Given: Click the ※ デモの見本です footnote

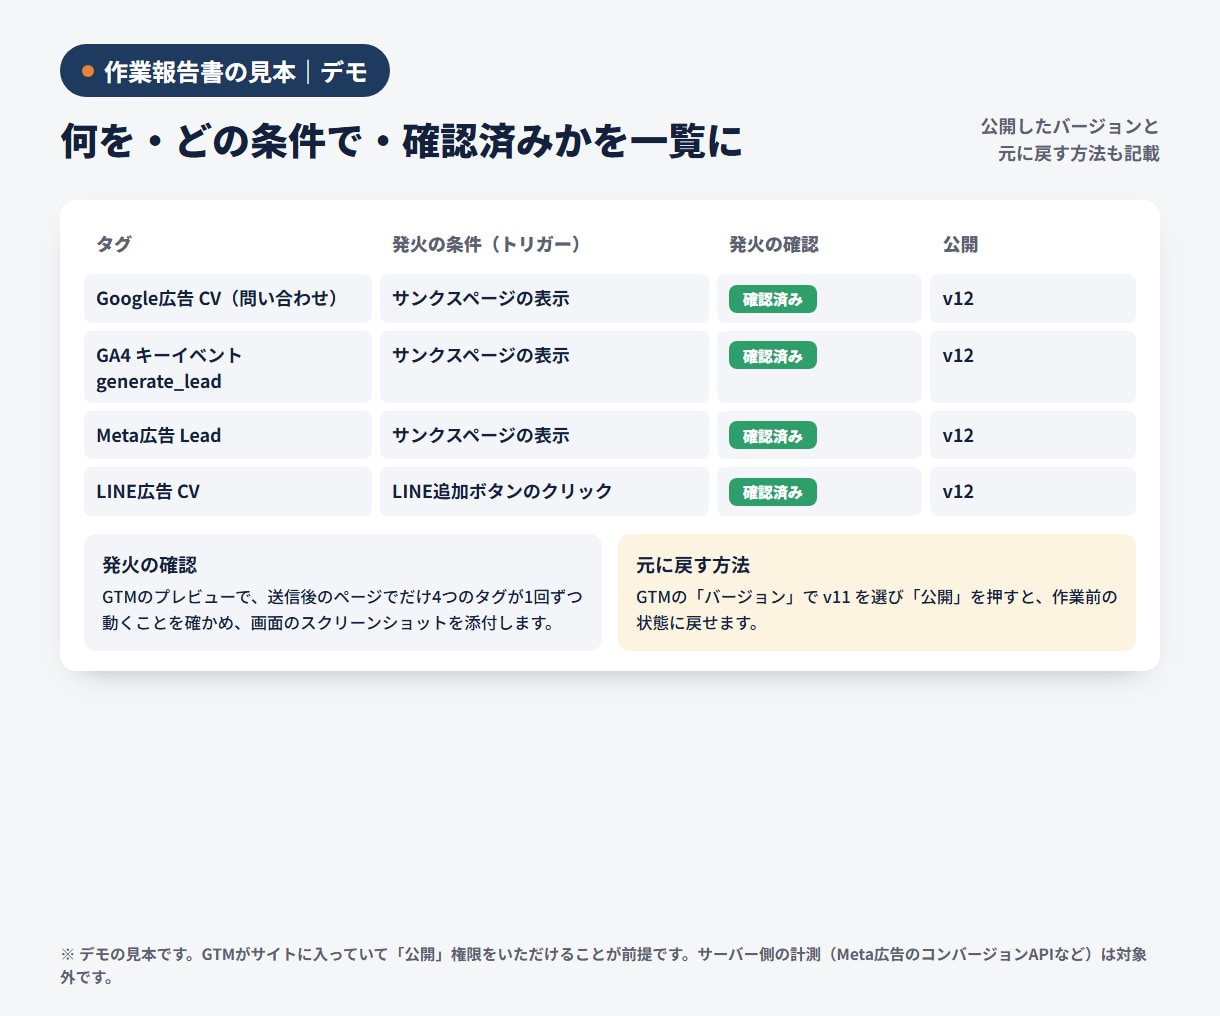Looking at the screenshot, I should click(x=604, y=966).
